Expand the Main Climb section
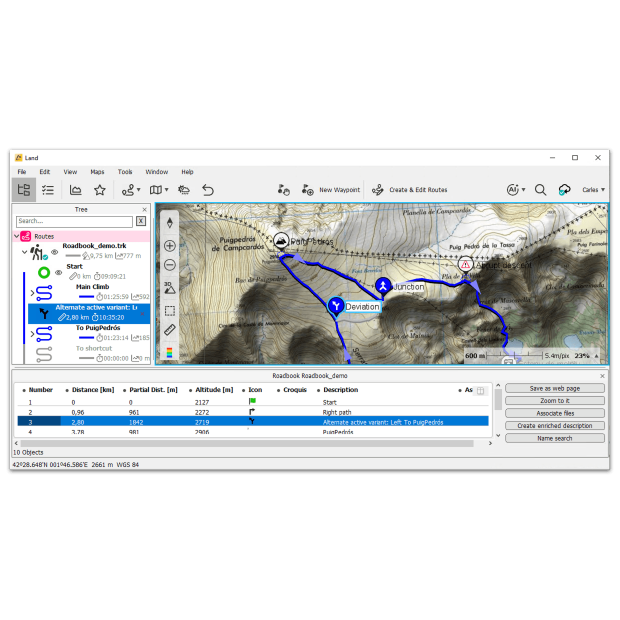620x620 pixels. pyautogui.click(x=32, y=293)
